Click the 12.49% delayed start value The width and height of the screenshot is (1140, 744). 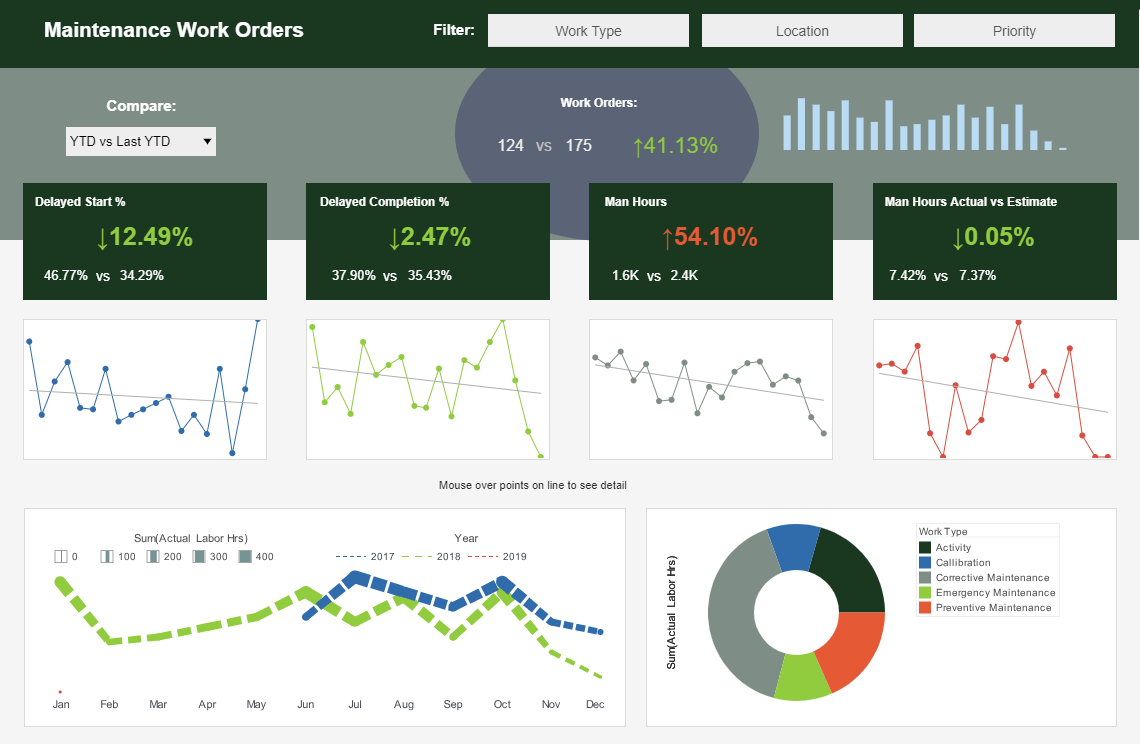(x=145, y=237)
